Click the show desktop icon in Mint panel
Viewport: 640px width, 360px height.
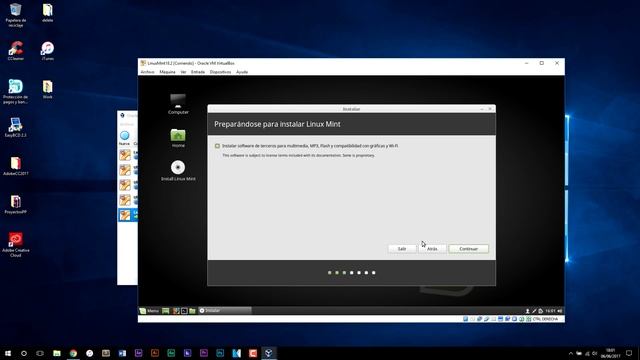point(165,311)
